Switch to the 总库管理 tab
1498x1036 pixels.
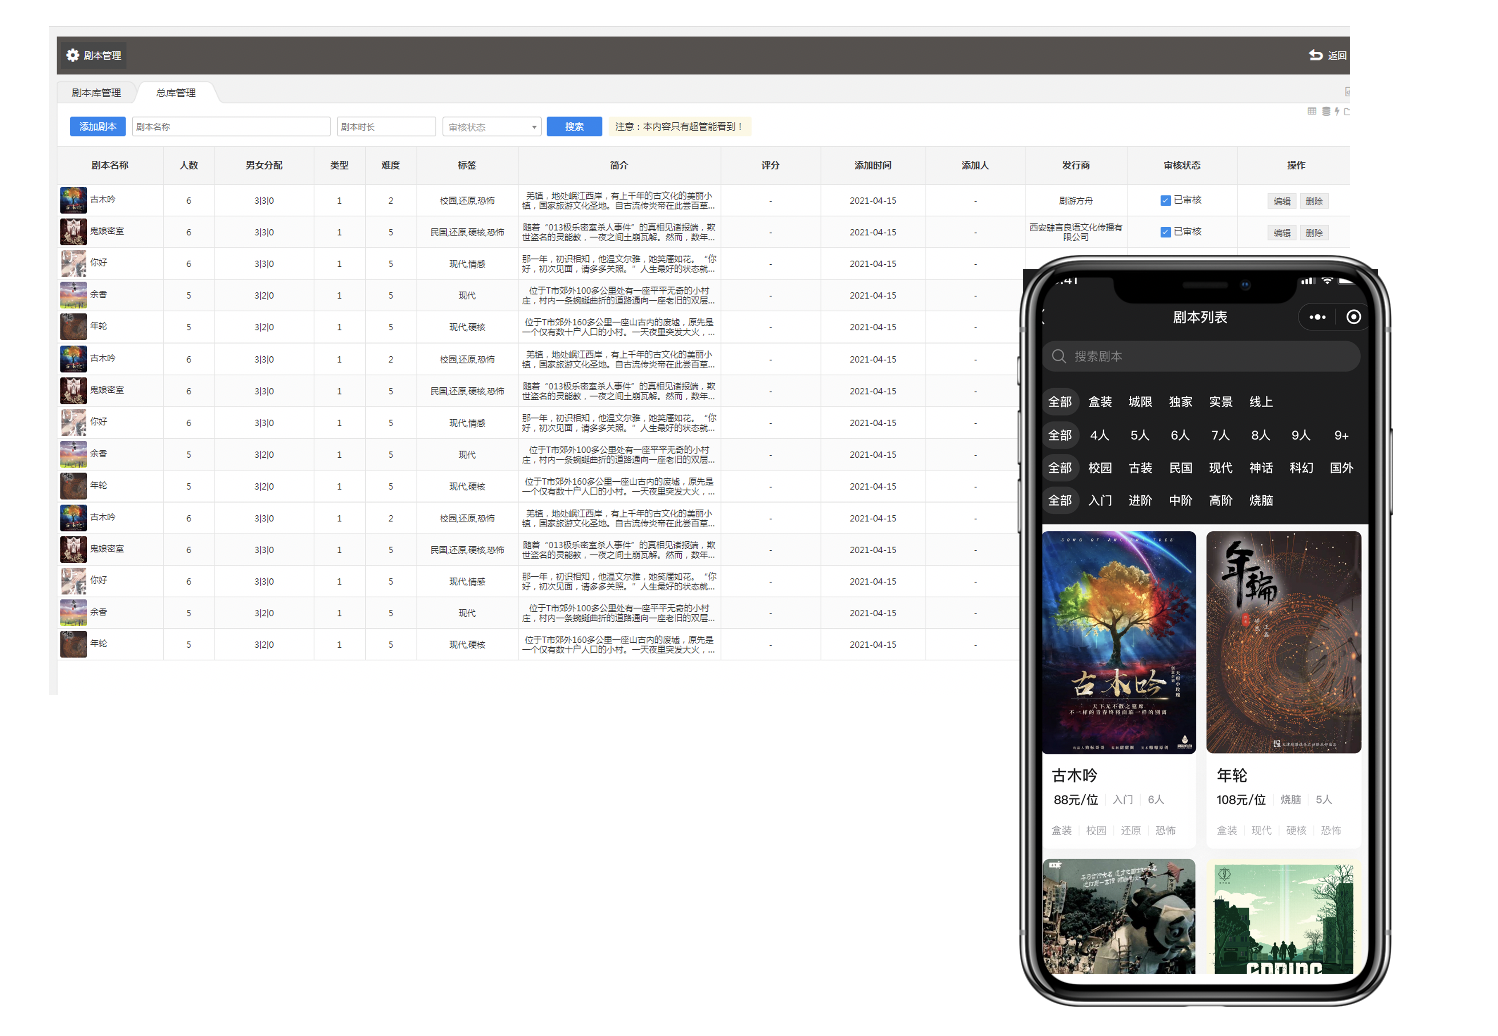coord(176,93)
